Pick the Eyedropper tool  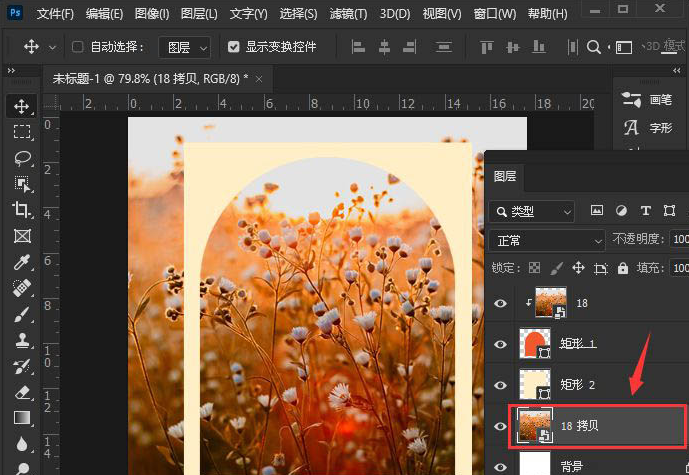point(22,262)
